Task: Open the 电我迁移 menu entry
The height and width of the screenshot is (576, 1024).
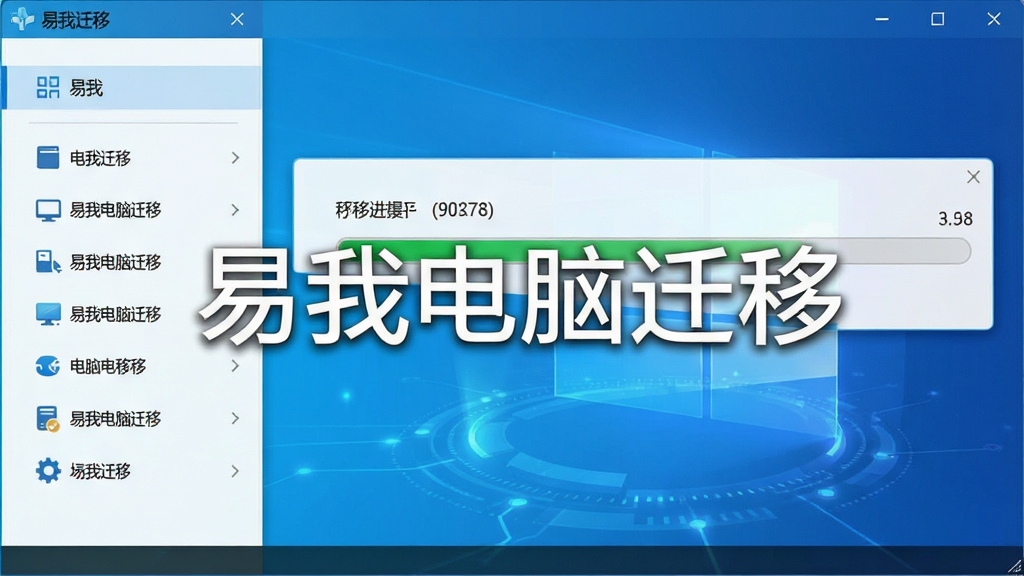Action: coord(101,158)
